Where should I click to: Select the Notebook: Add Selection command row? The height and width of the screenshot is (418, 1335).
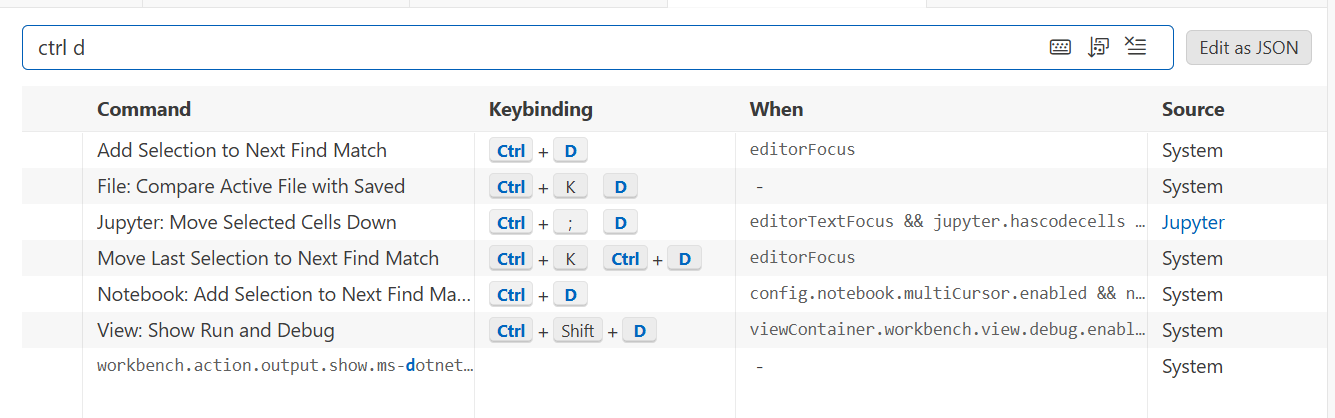[284, 295]
